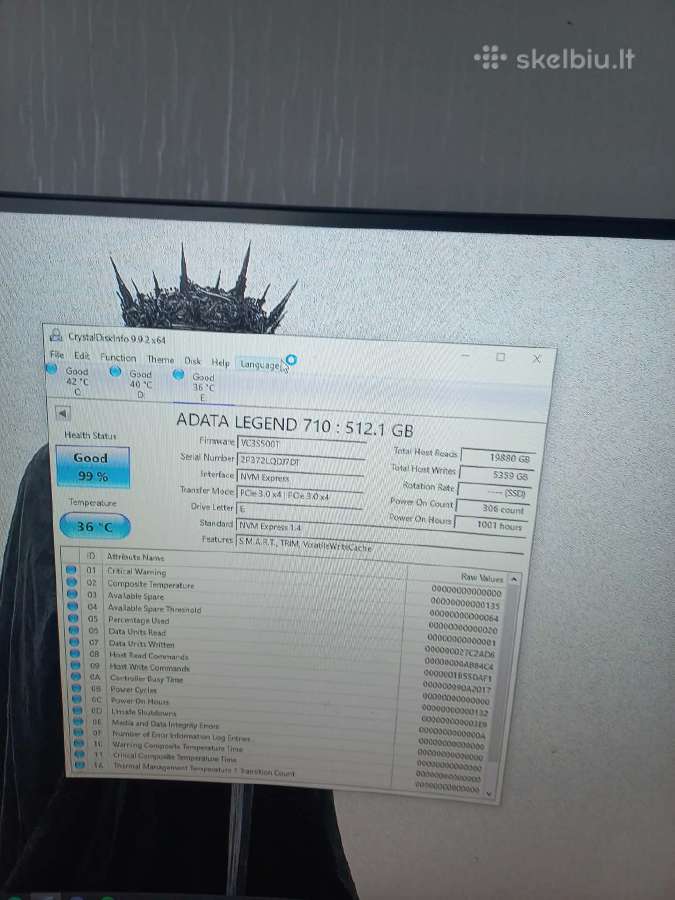Viewport: 675px width, 900px height.
Task: Open the Disk menu
Action: [x=192, y=360]
